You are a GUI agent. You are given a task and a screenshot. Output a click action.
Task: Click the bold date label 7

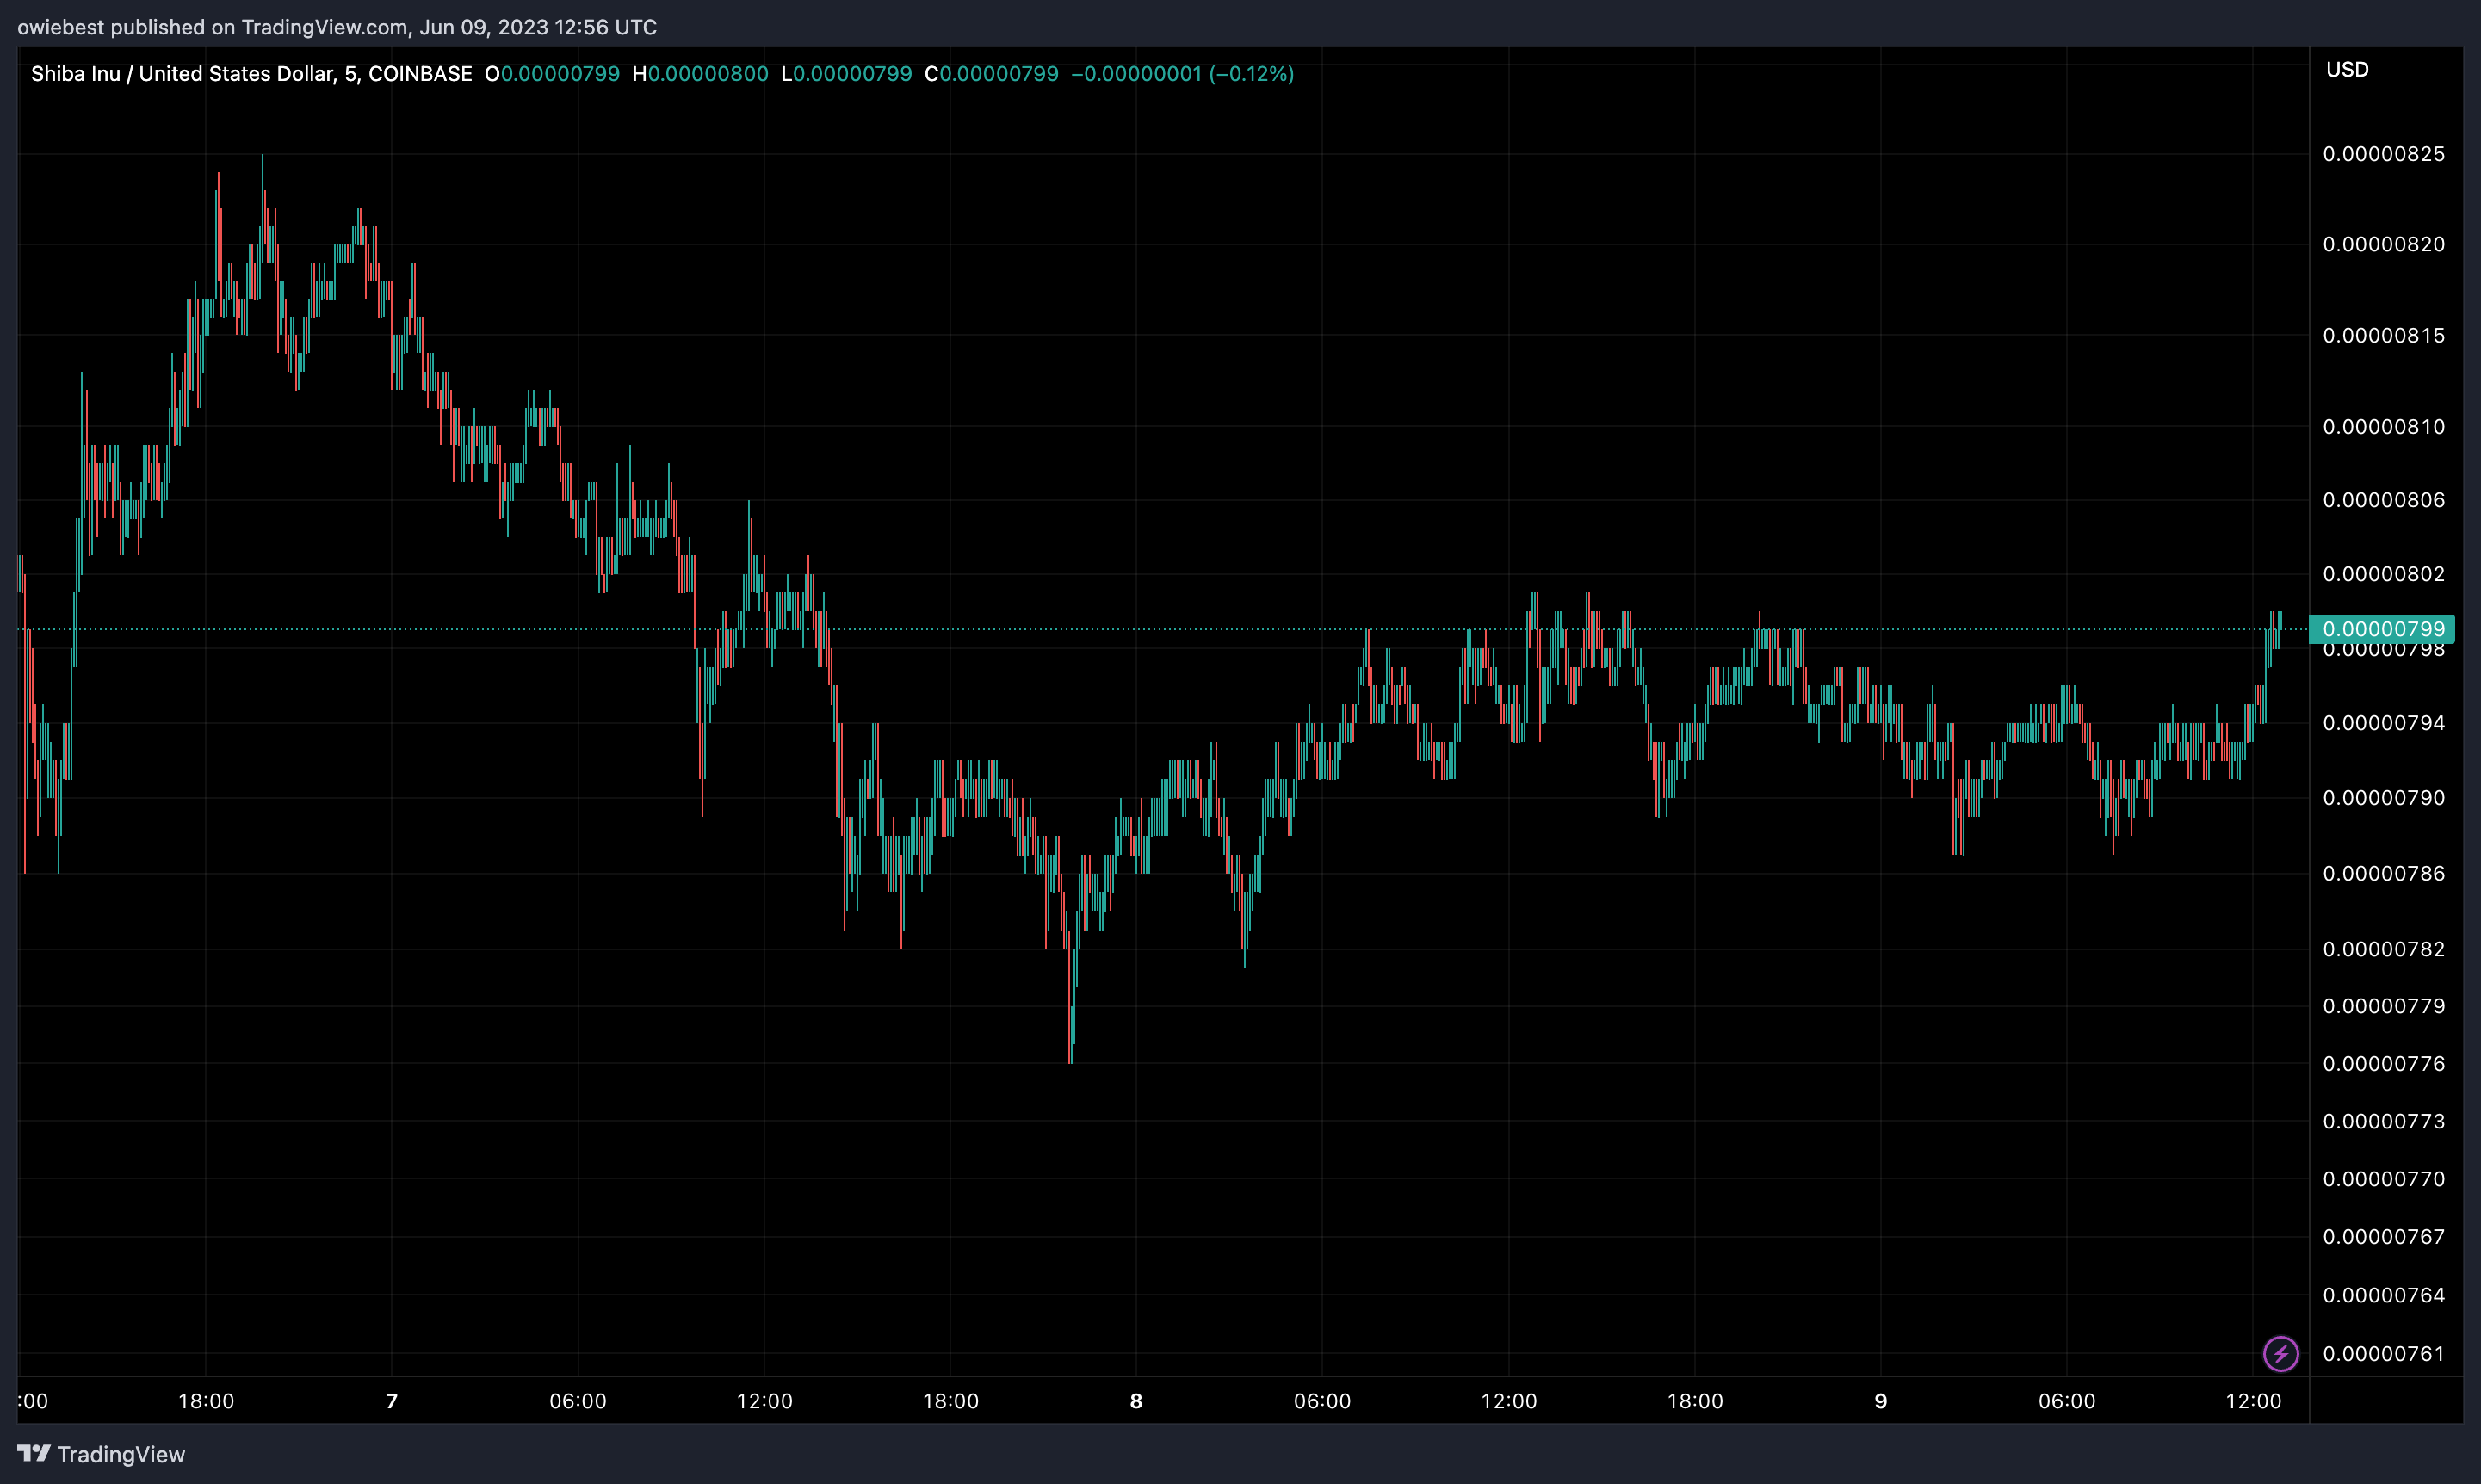pos(392,1401)
